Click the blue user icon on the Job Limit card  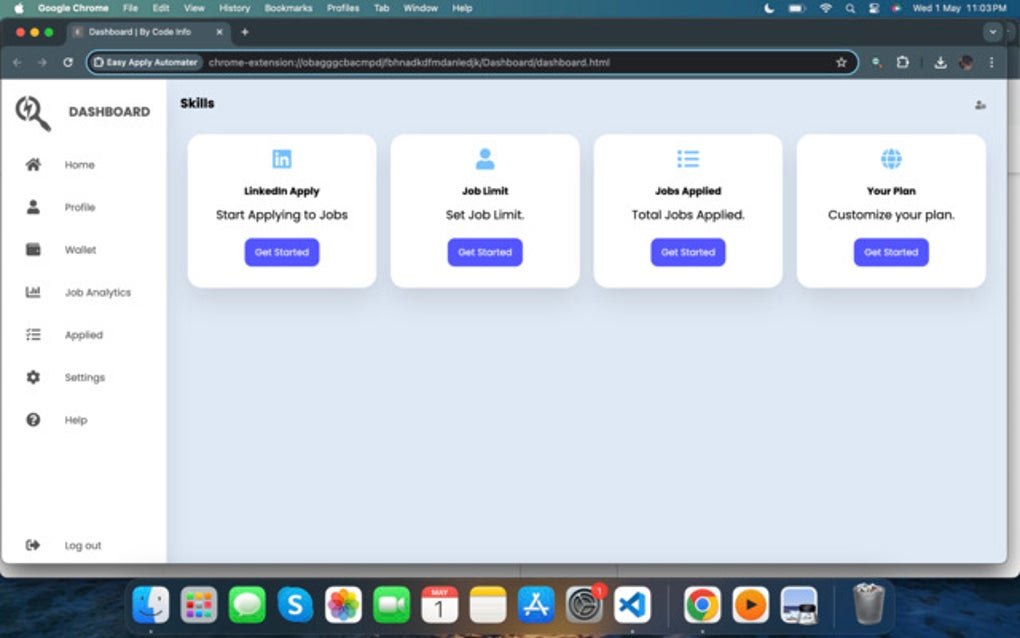[484, 157]
